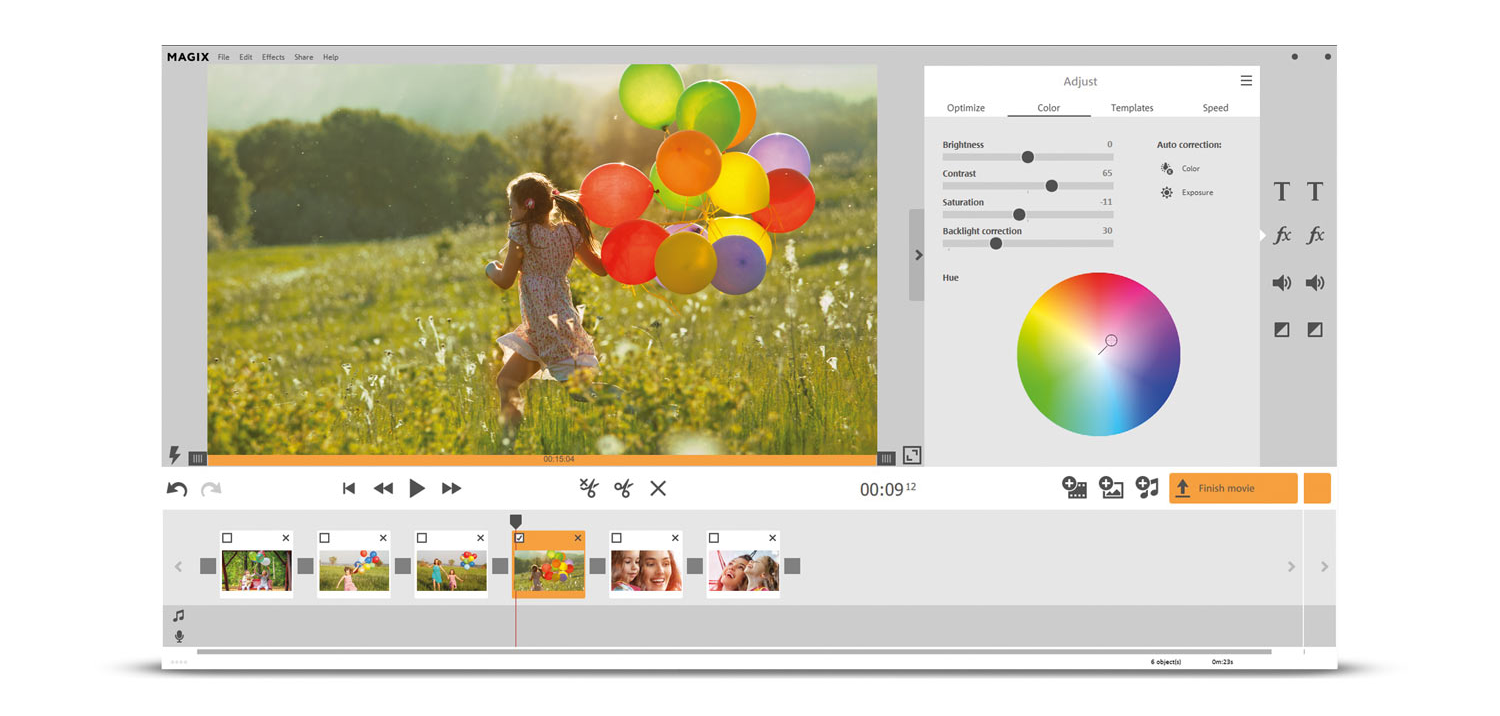Click the add music icon
Viewport: 1500px width, 716px height.
[x=1147, y=487]
